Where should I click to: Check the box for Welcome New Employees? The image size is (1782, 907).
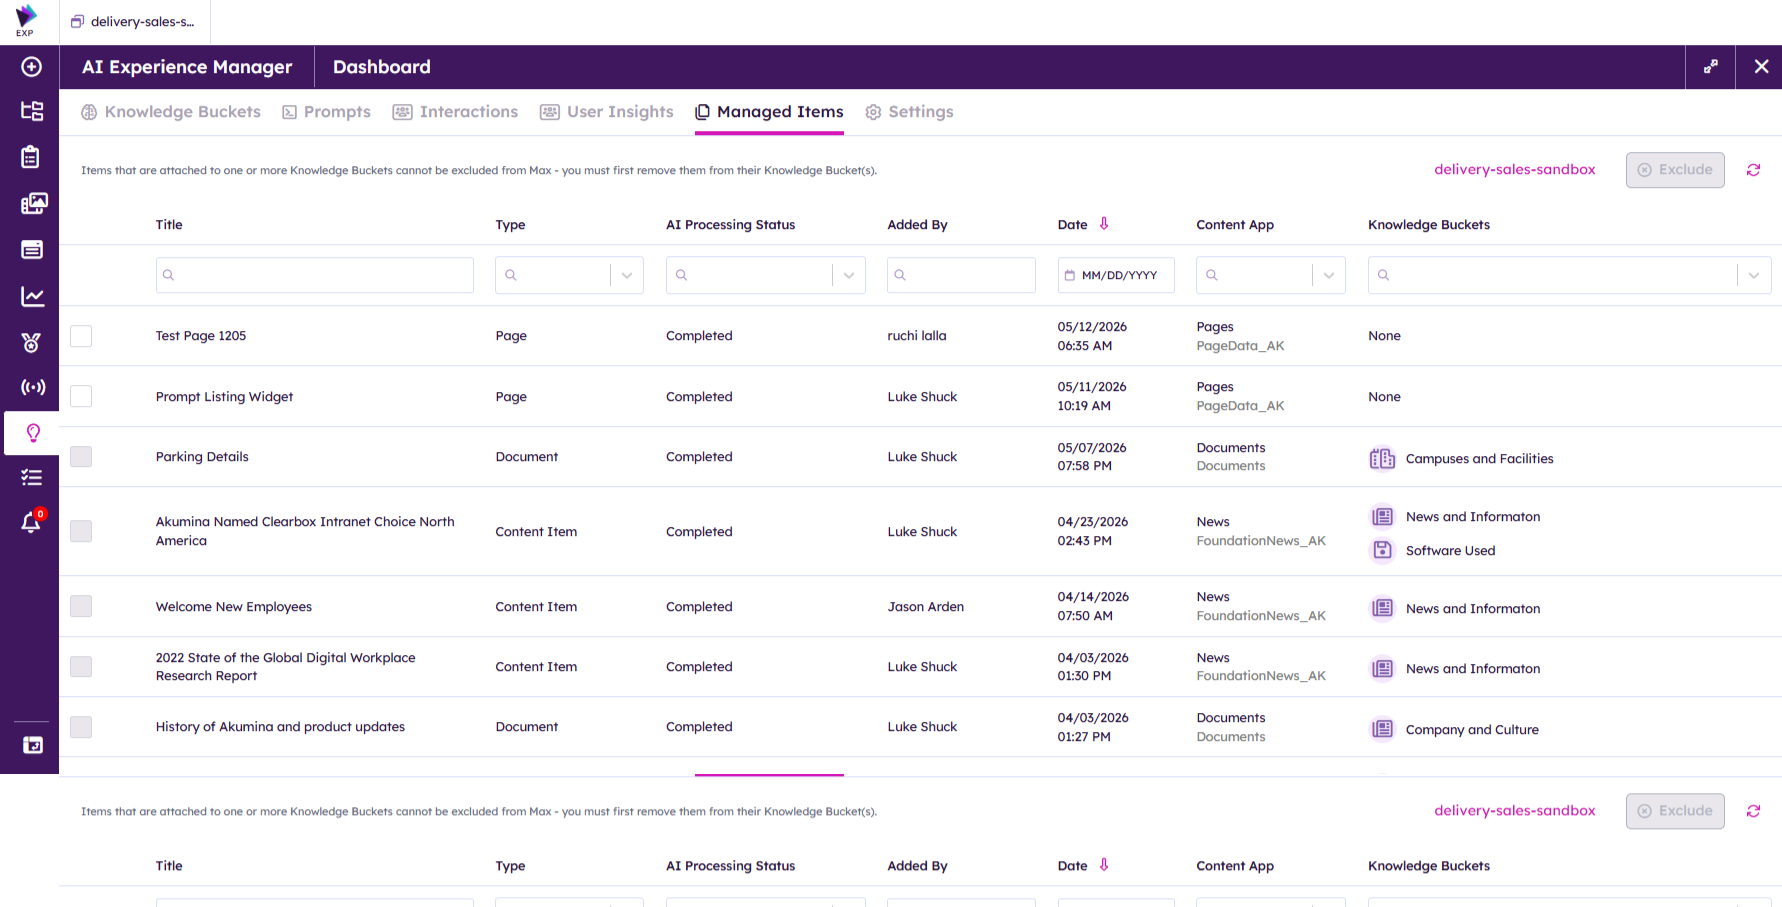pyautogui.click(x=81, y=606)
